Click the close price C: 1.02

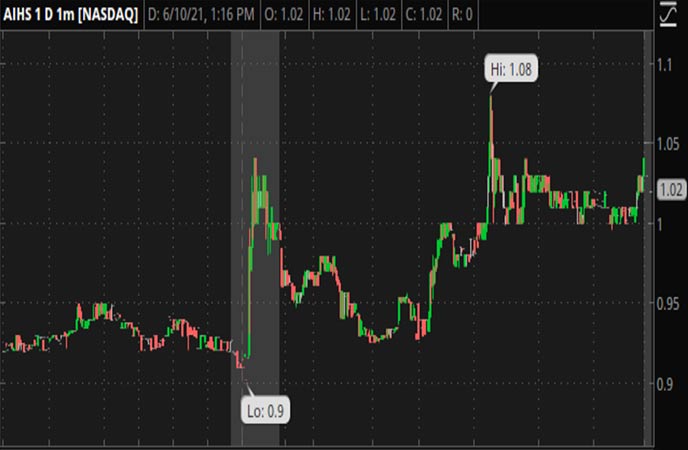point(424,14)
